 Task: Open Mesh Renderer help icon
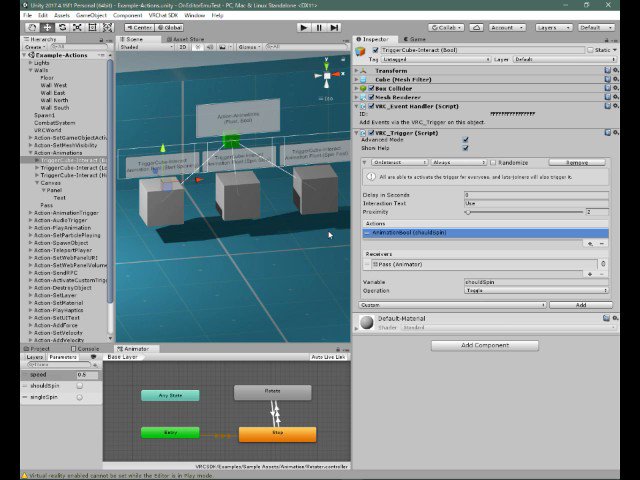pyautogui.click(x=607, y=97)
